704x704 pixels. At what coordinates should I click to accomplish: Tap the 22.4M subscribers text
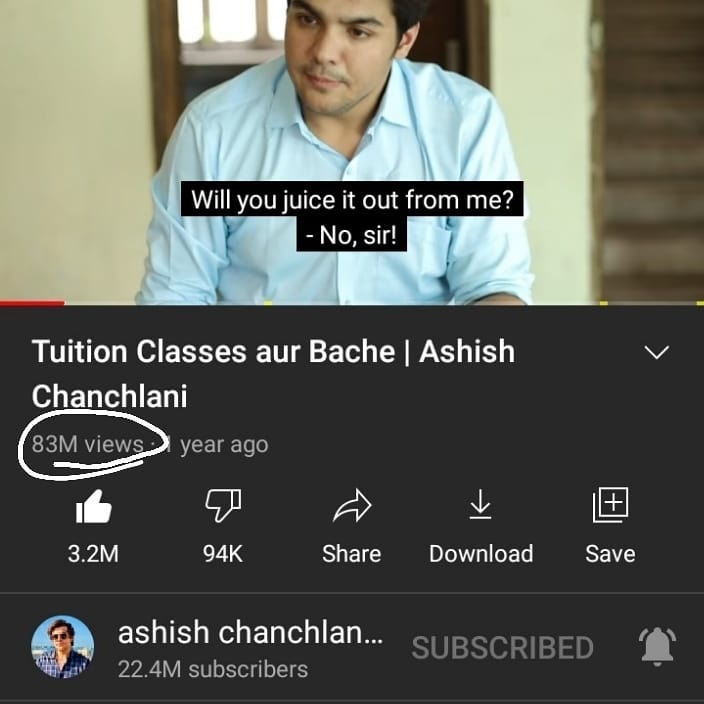213,669
